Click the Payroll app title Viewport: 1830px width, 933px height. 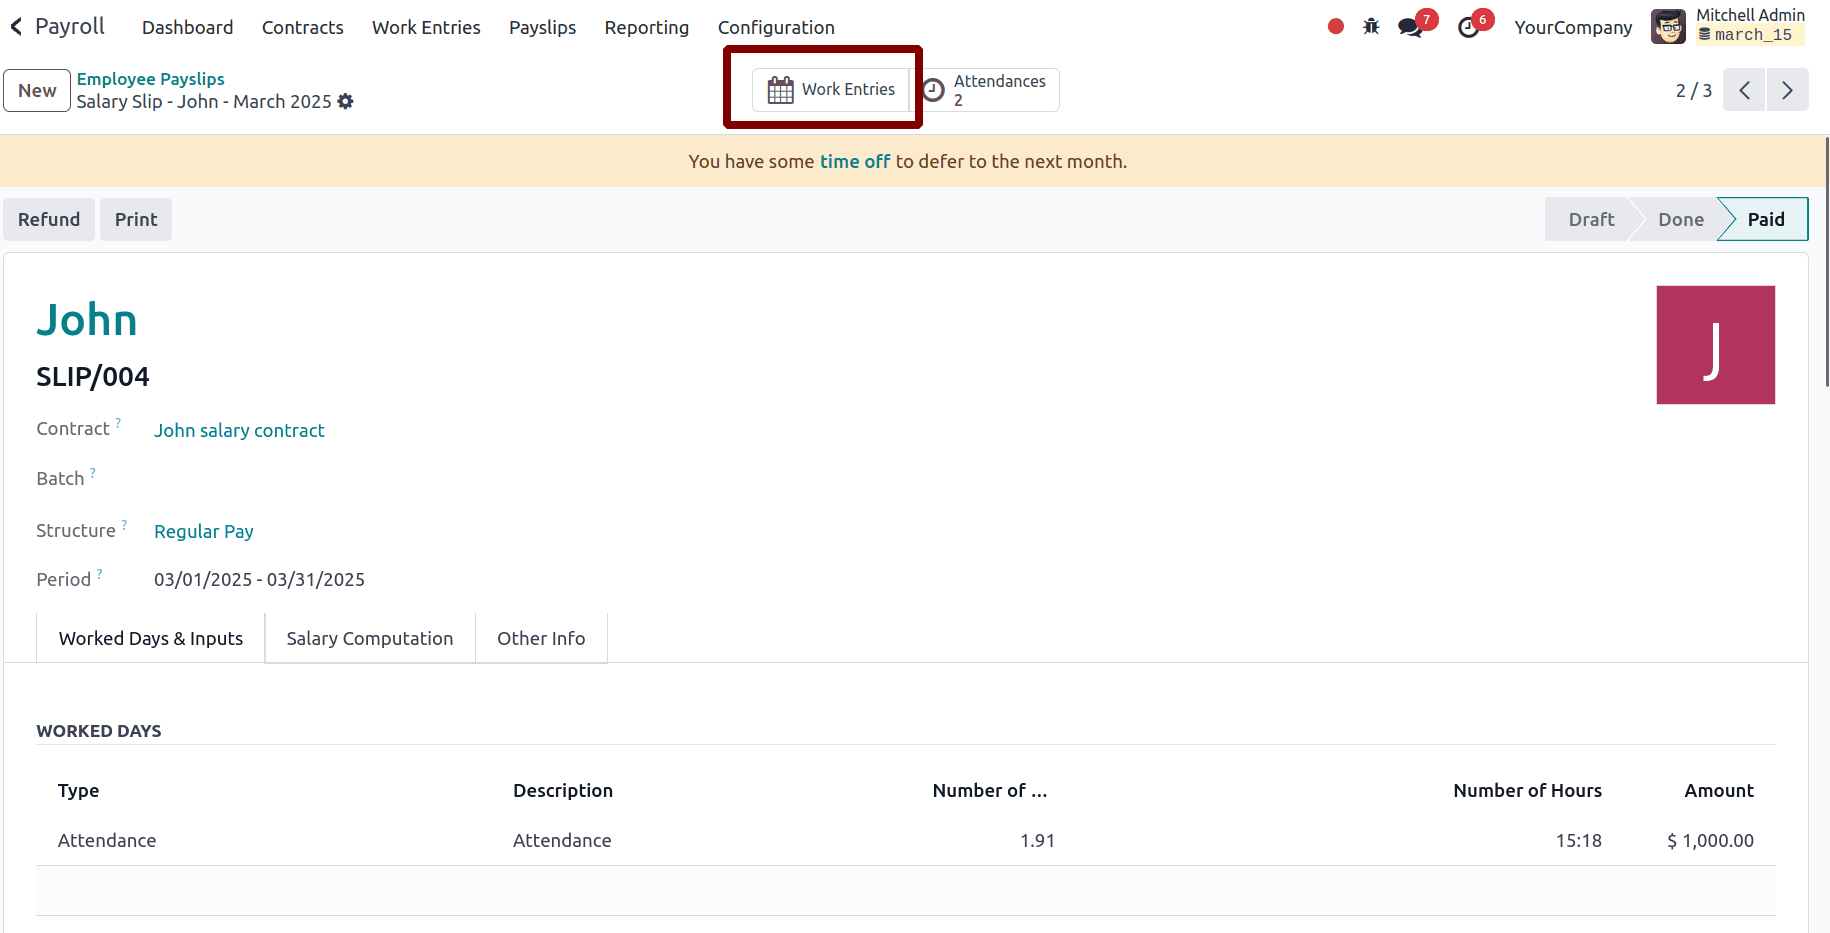coord(70,26)
